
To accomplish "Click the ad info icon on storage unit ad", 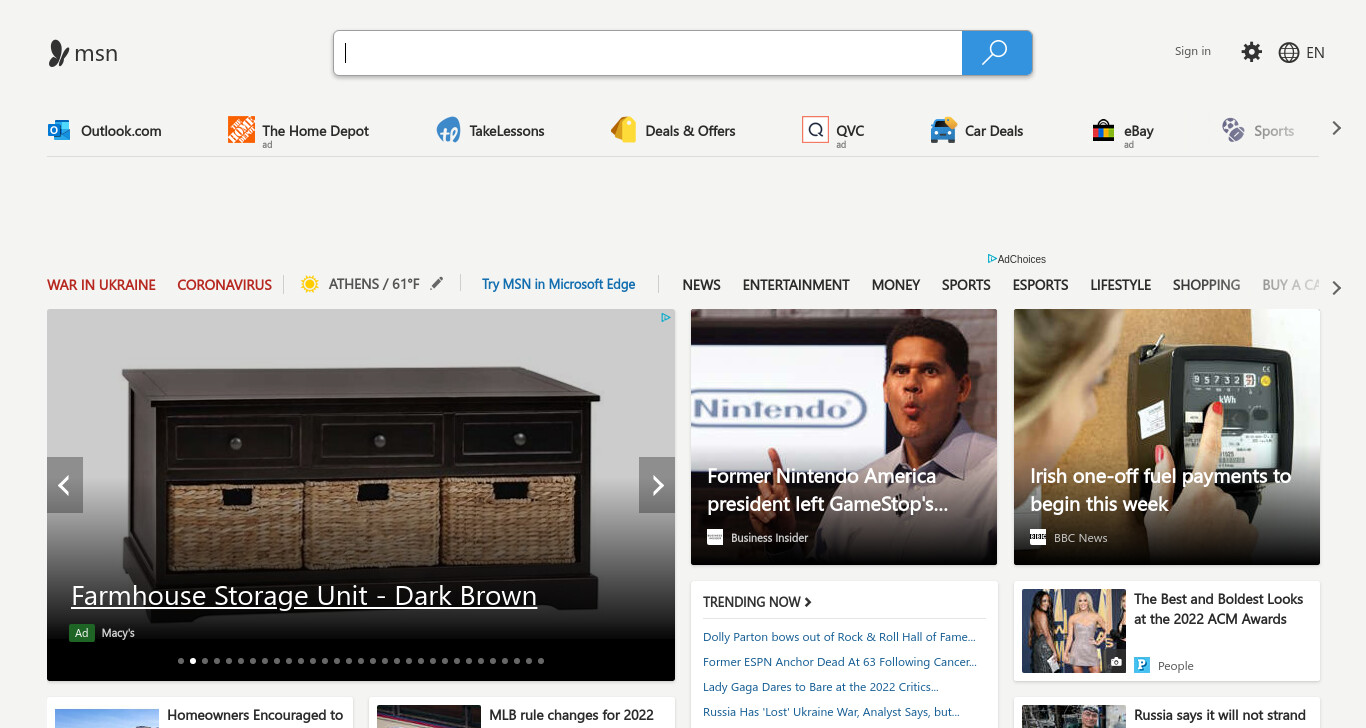I will point(665,318).
